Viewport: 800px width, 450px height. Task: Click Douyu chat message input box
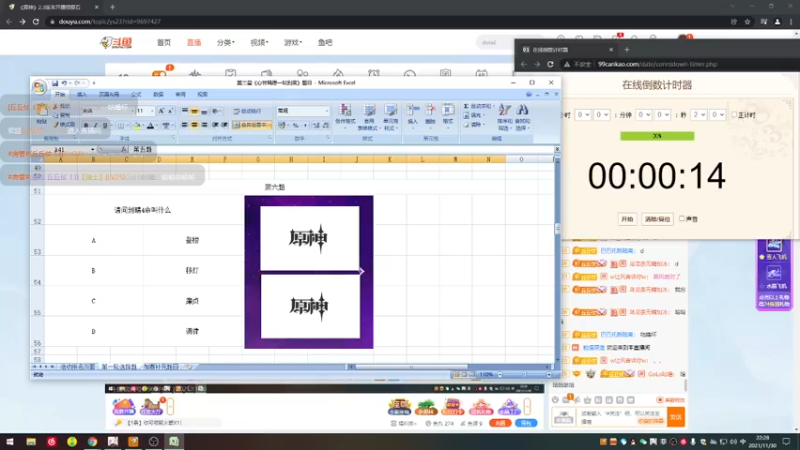coord(622,417)
